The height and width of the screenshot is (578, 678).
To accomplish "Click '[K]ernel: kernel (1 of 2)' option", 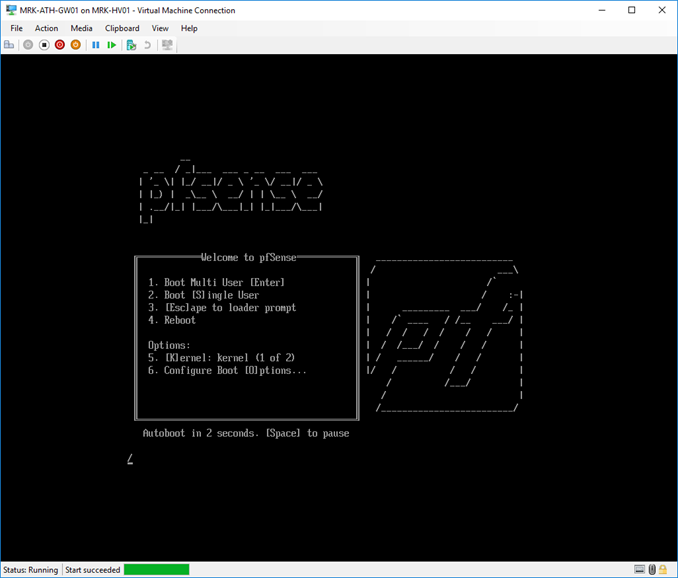I will [221, 358].
